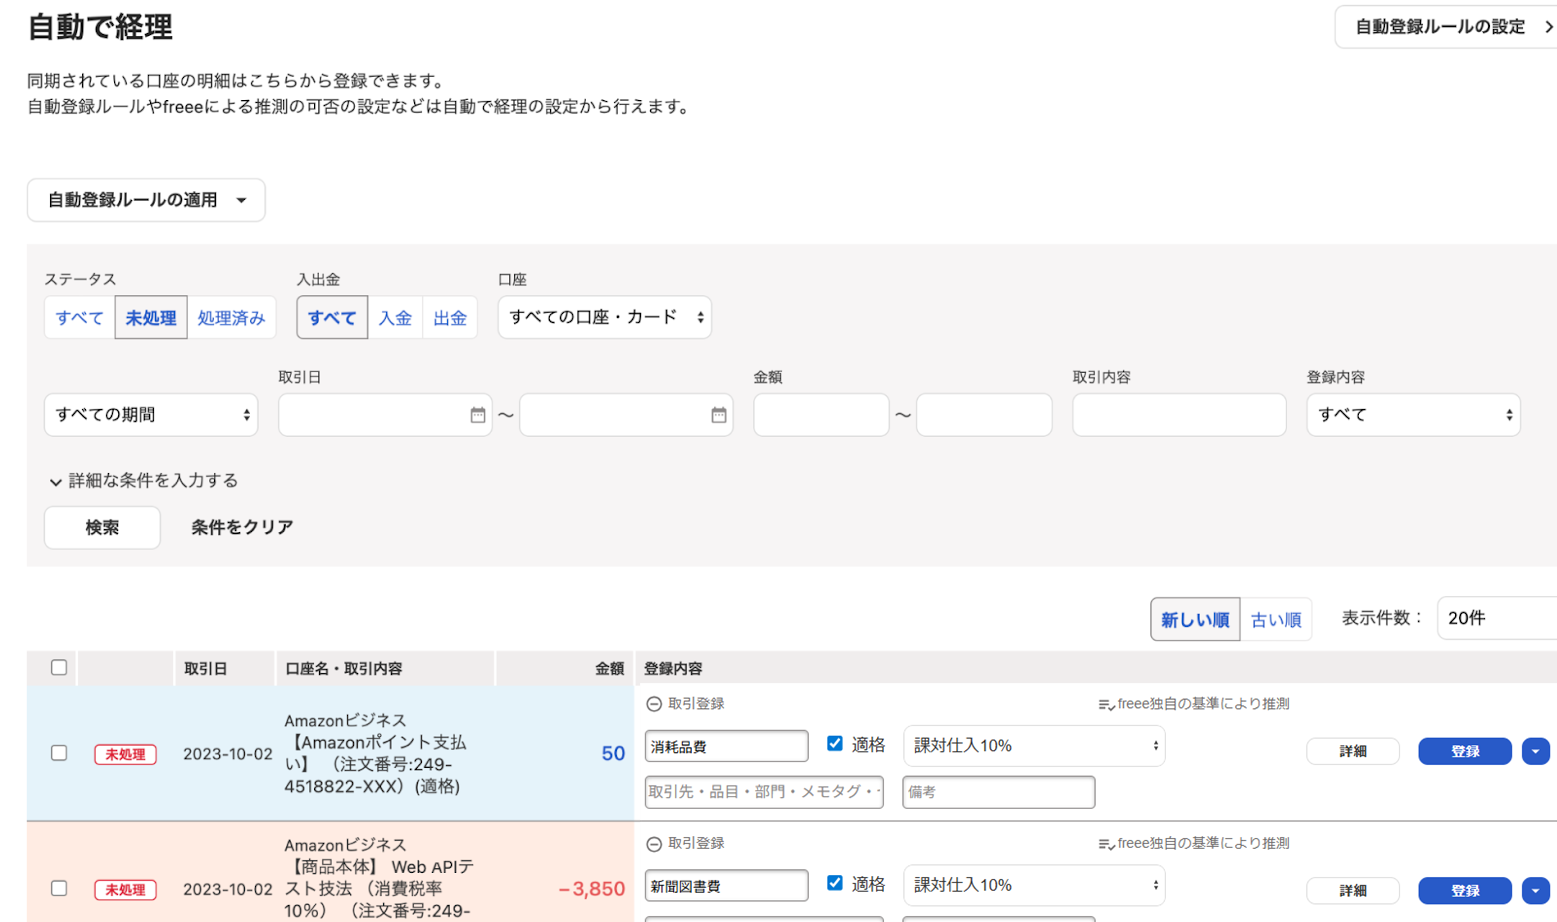Click freee推測 icon in 新聞図書費 row

[1106, 844]
